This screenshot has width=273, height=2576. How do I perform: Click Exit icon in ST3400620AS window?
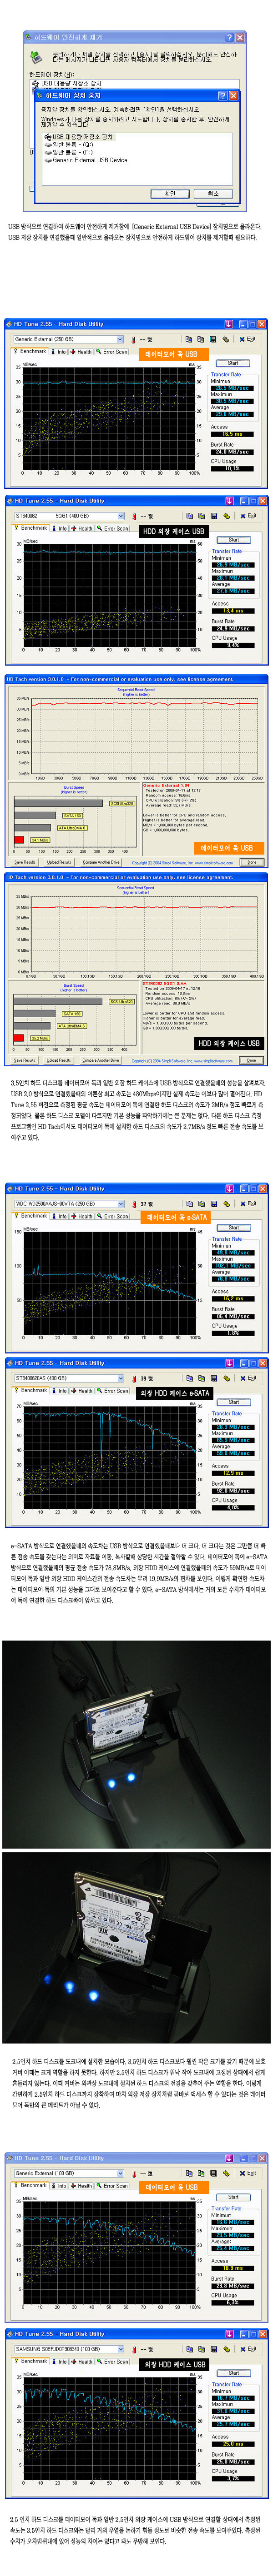pyautogui.click(x=248, y=1378)
